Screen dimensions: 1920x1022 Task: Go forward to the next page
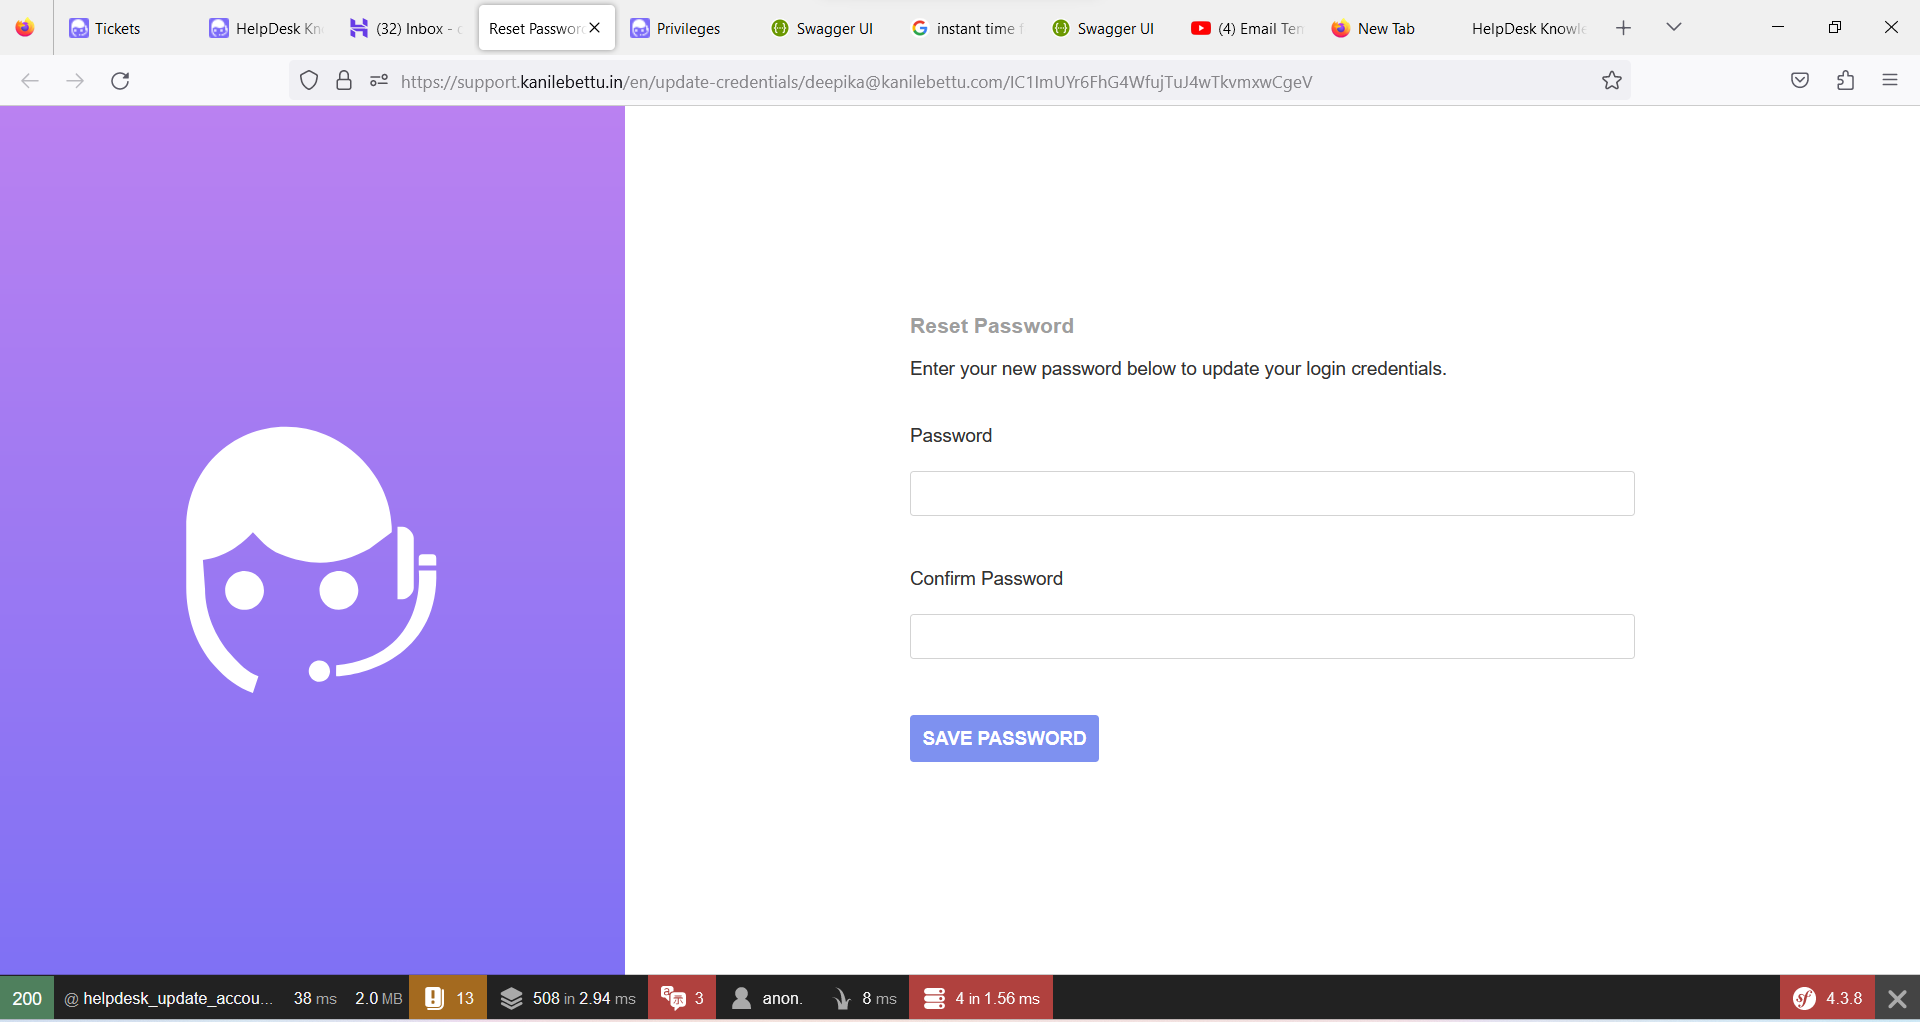(x=75, y=81)
